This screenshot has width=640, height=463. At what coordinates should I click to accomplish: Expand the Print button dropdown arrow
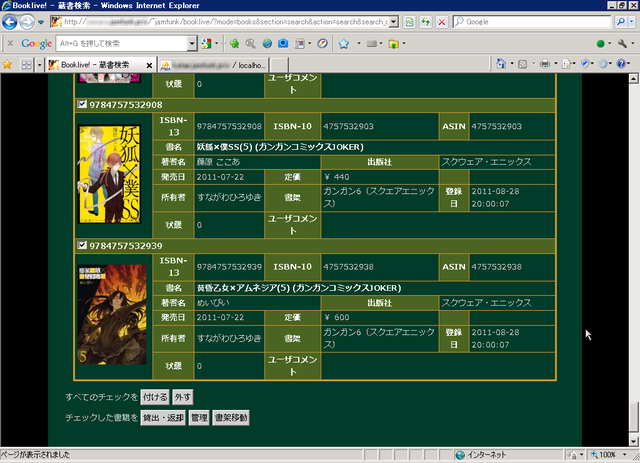click(555, 64)
